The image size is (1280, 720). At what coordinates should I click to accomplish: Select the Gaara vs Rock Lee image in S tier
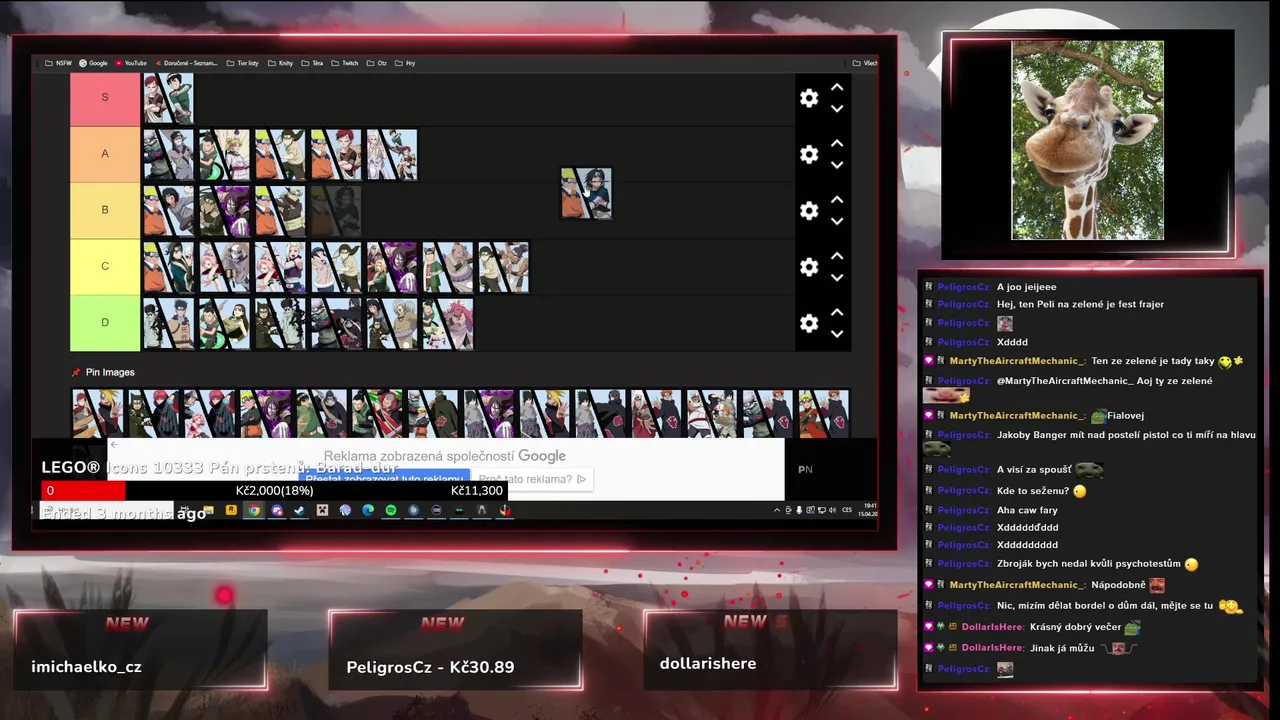click(x=168, y=98)
